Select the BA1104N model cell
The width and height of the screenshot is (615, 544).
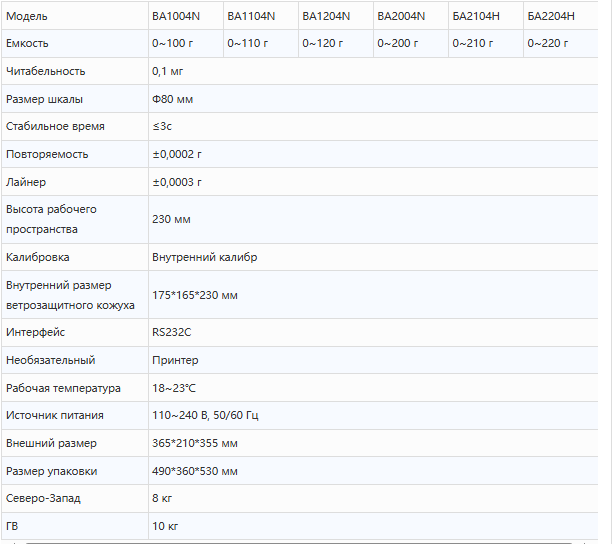250,16
